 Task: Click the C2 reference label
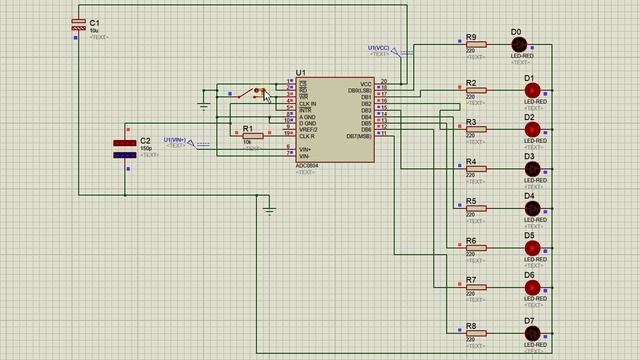coord(145,141)
